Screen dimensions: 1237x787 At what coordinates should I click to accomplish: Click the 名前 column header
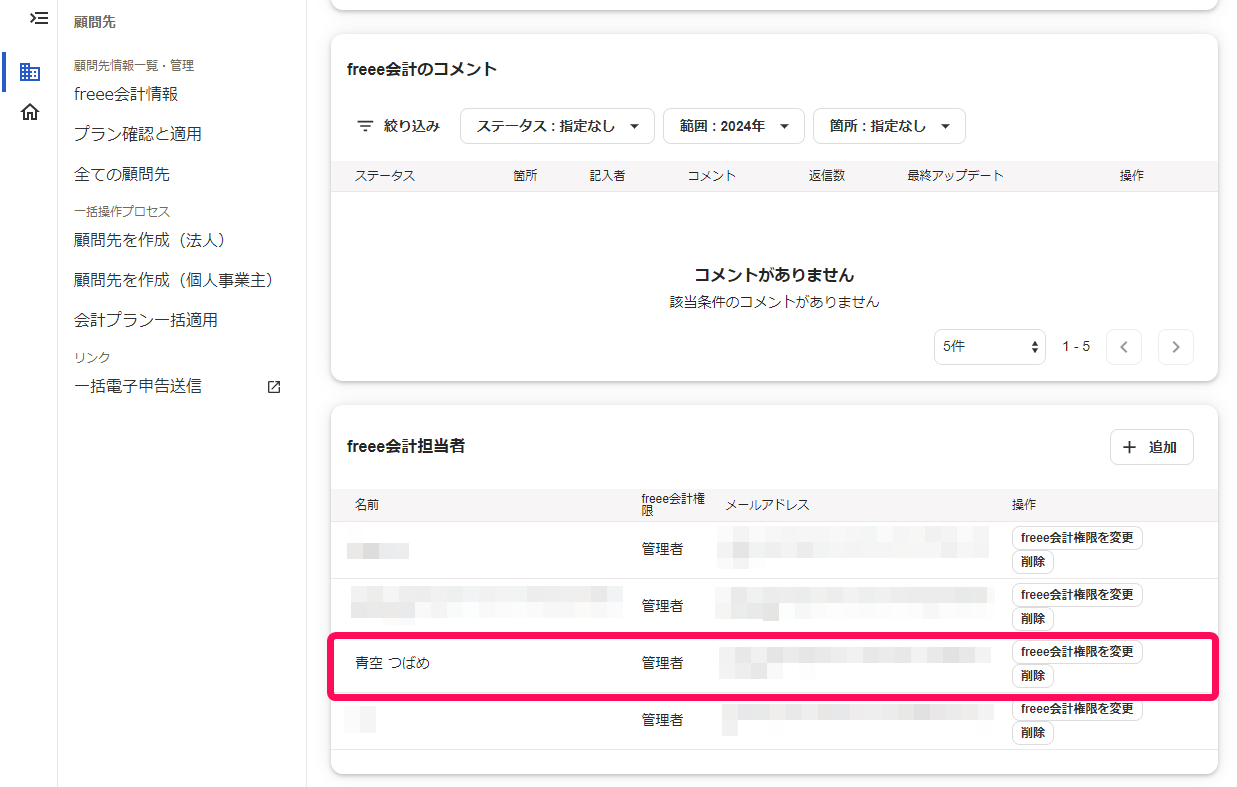pos(367,505)
